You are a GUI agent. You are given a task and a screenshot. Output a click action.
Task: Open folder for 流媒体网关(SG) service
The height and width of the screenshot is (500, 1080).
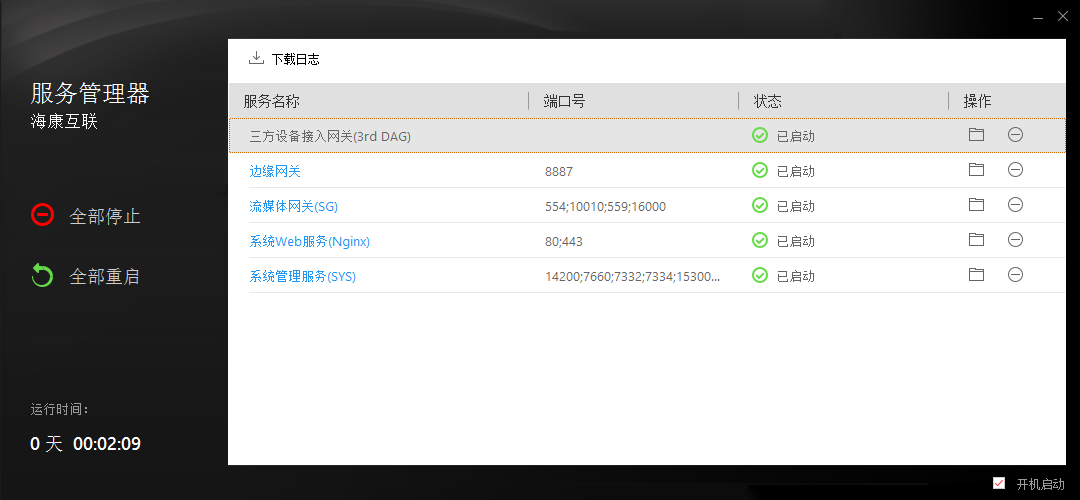(x=976, y=205)
